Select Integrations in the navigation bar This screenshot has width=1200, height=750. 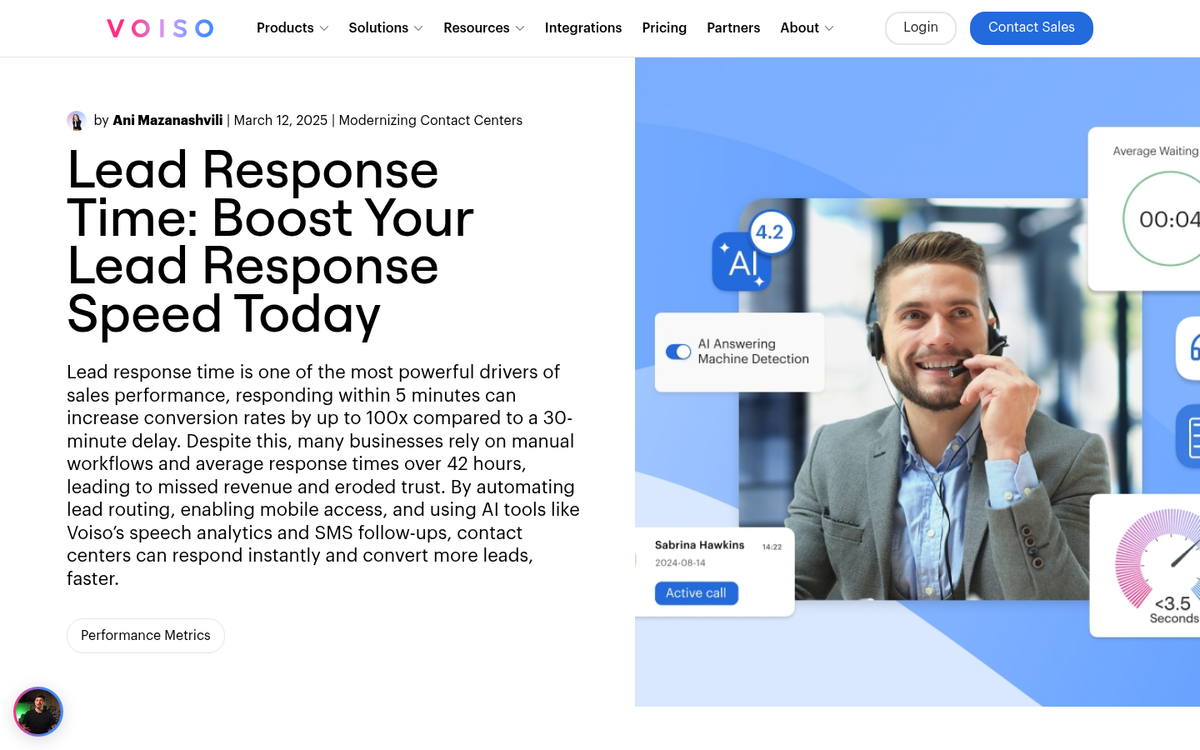pos(583,28)
